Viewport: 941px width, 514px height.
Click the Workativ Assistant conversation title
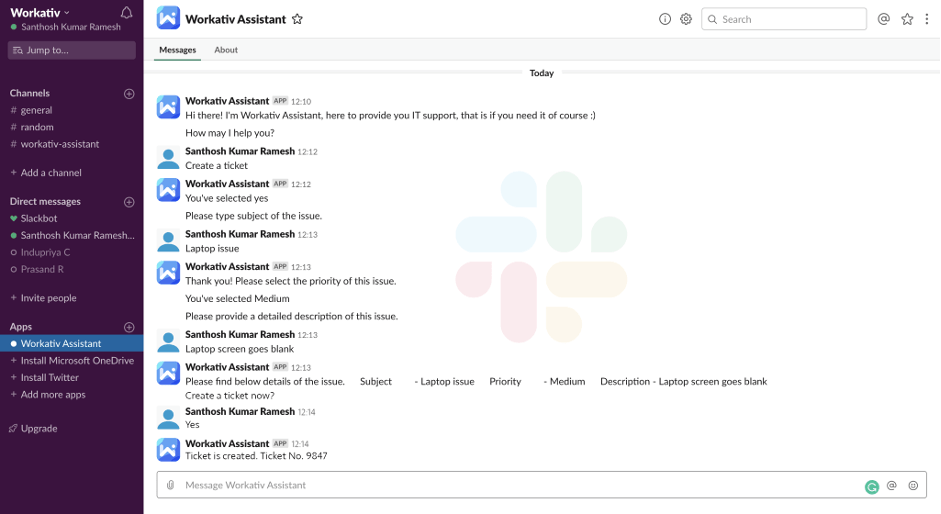[x=235, y=19]
